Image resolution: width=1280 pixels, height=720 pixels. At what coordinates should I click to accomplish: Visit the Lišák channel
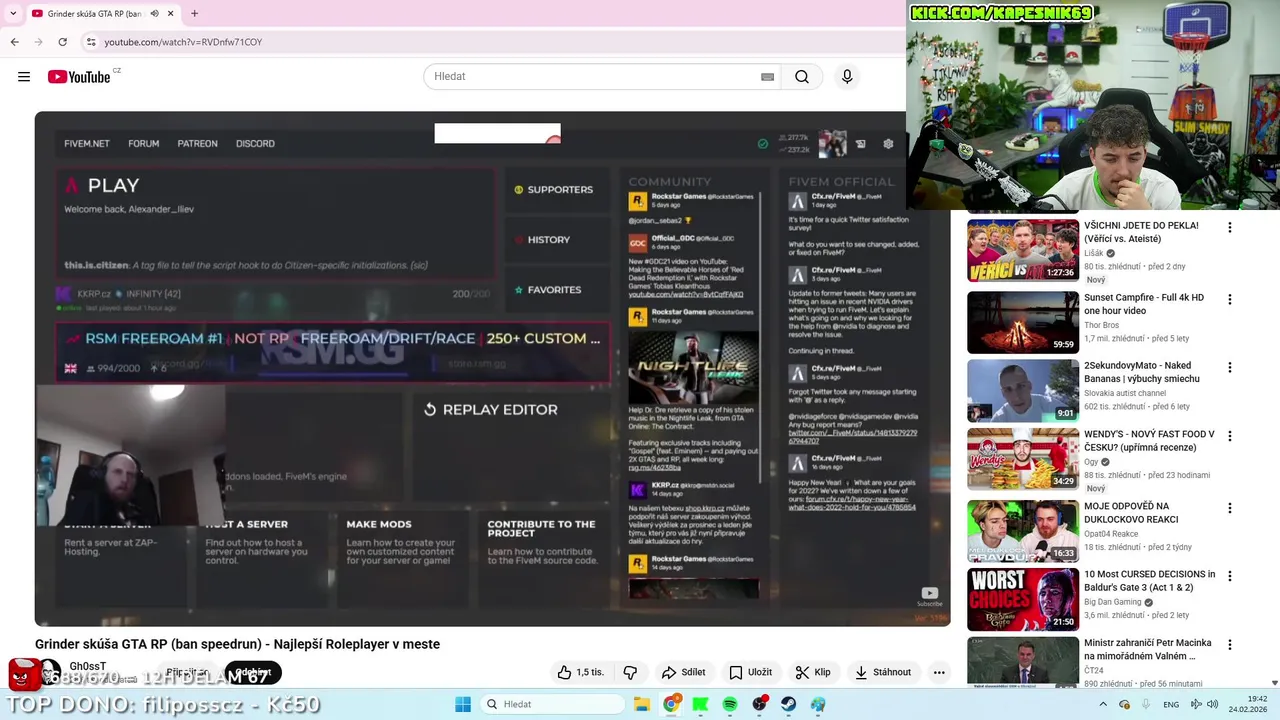pos(1094,254)
